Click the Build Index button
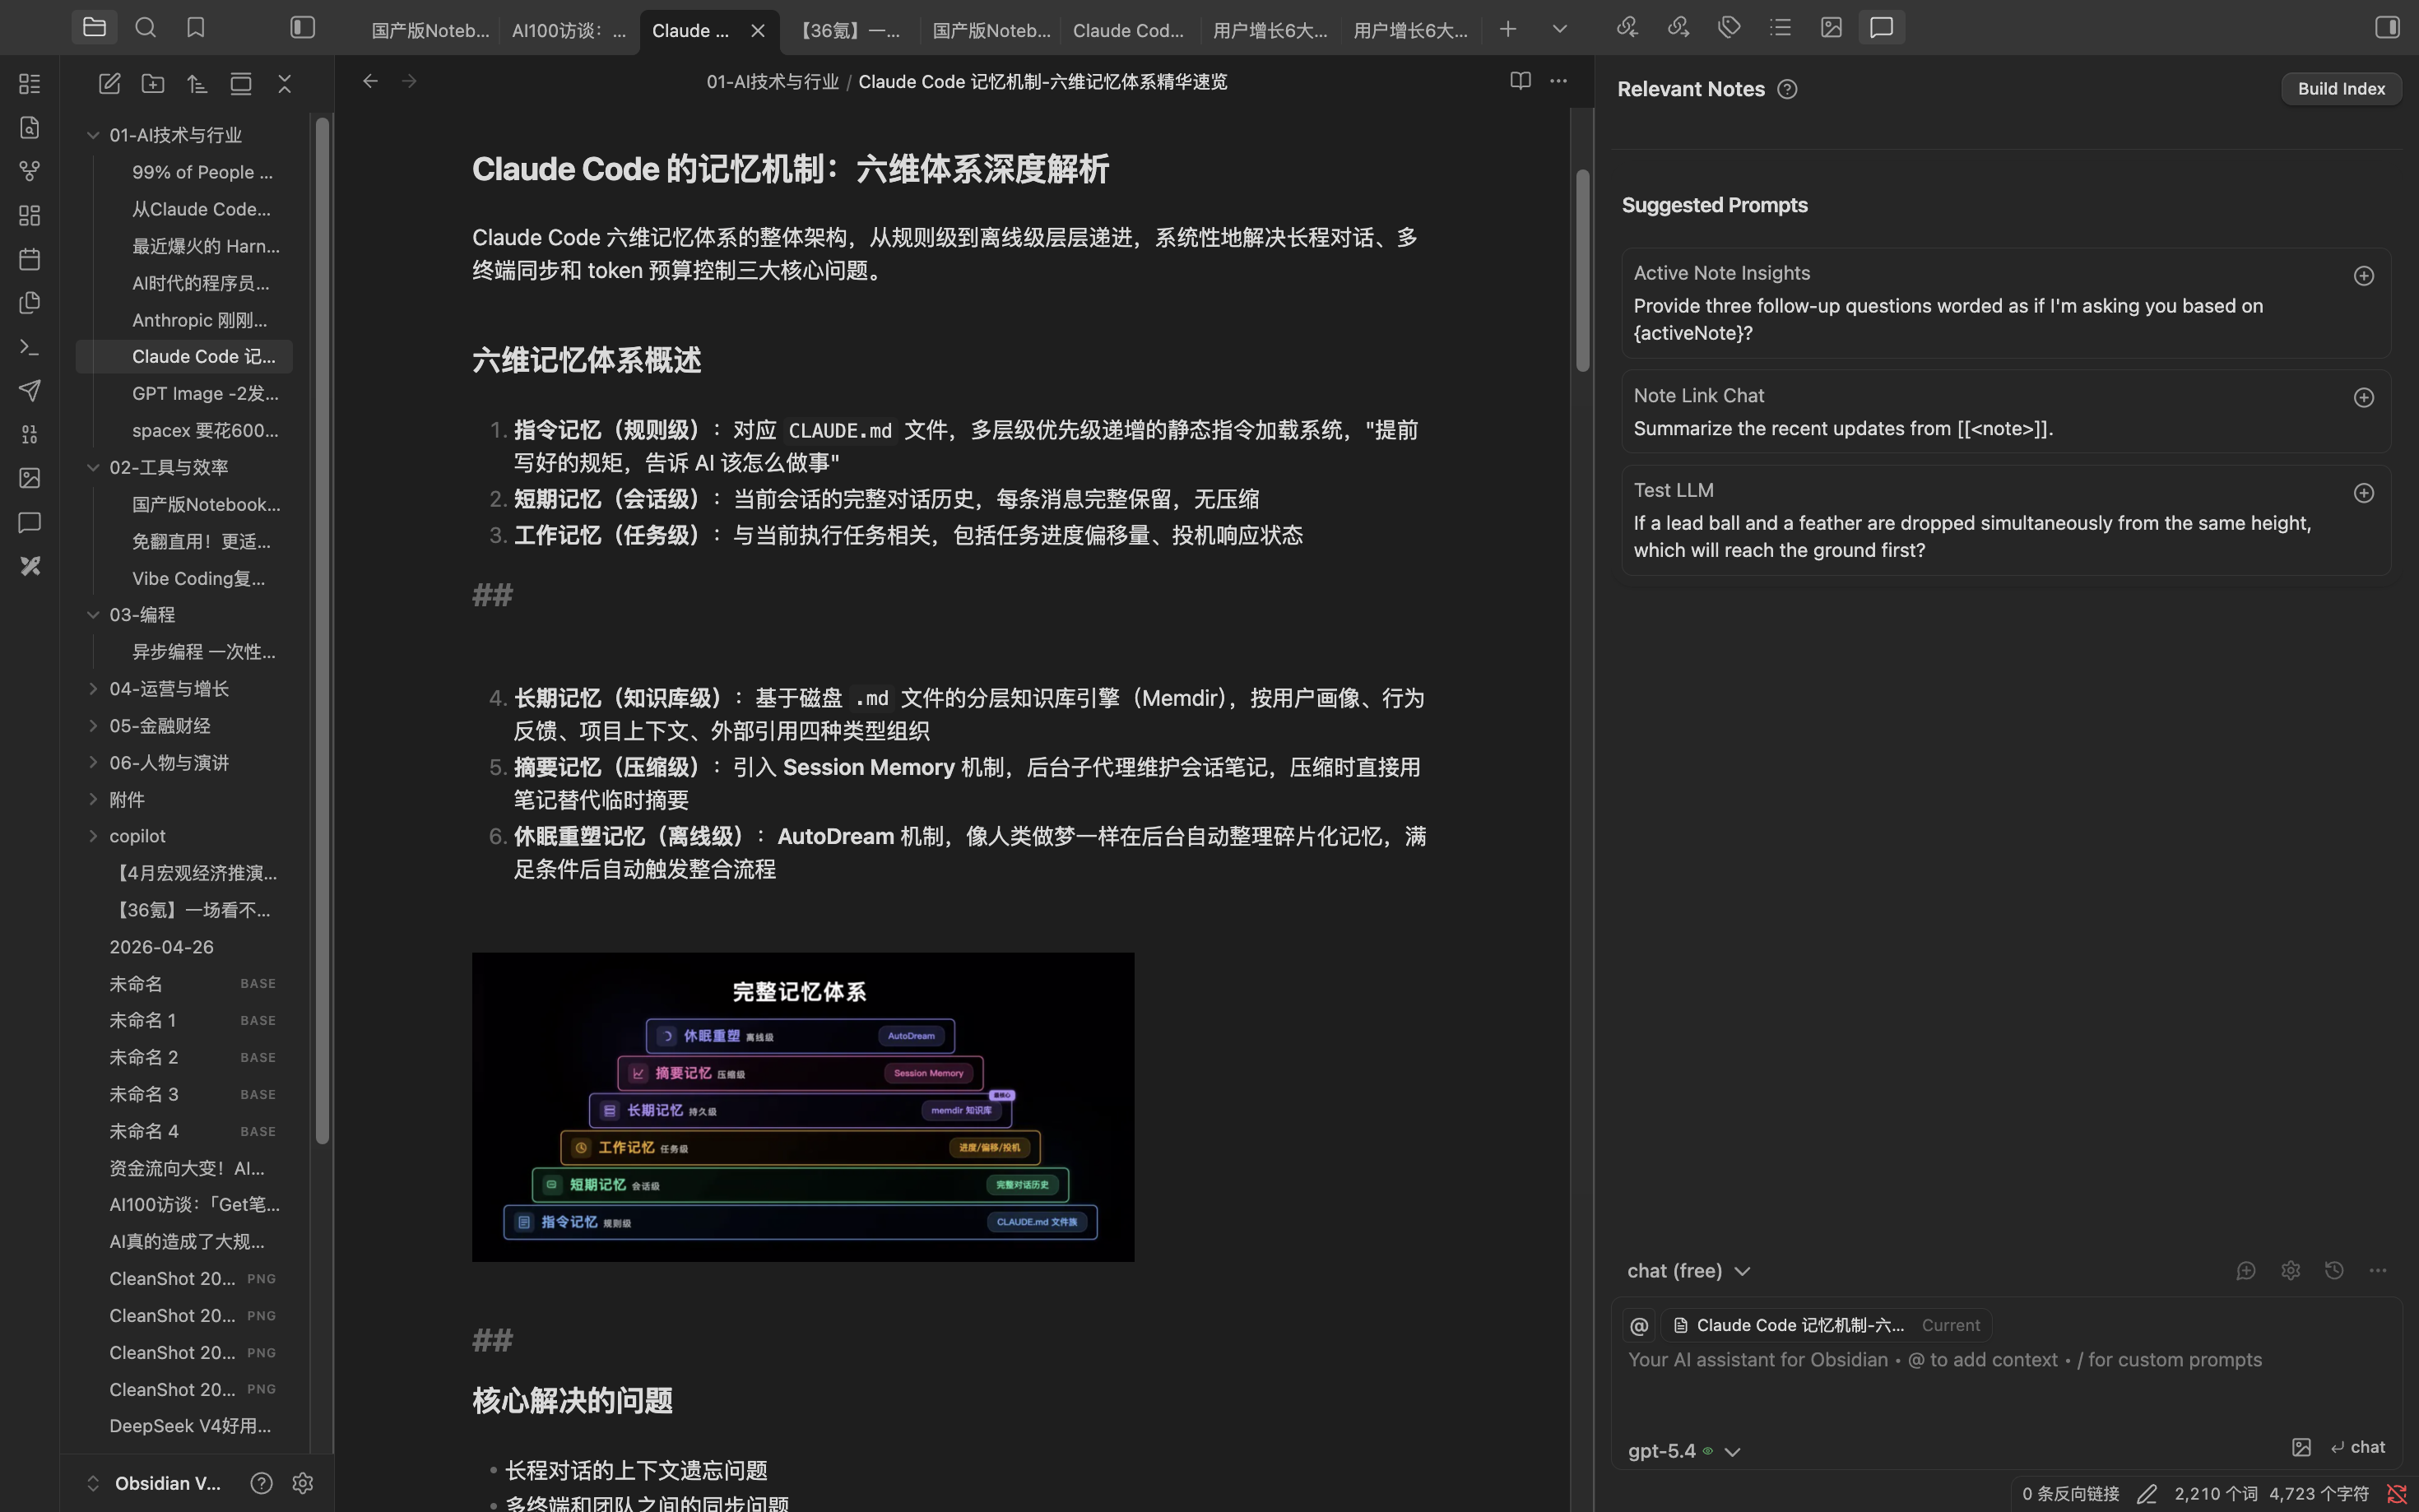Screen dimensions: 2419x1512 2341,89
